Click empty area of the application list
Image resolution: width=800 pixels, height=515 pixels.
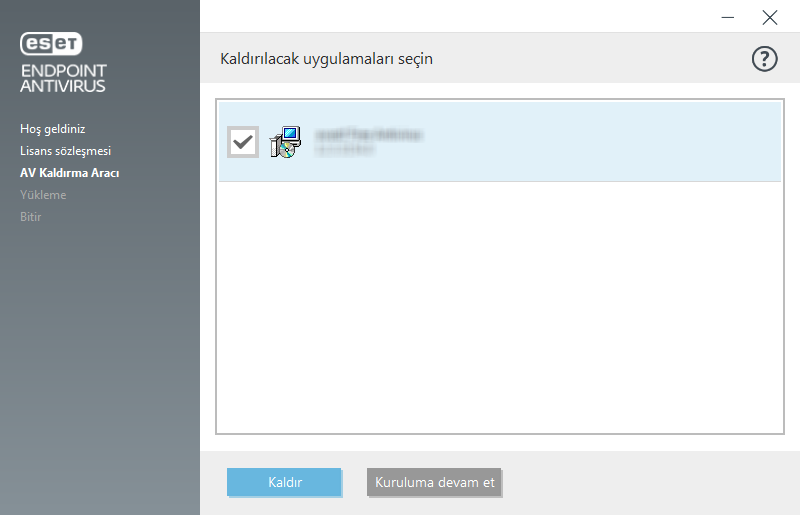(498, 310)
